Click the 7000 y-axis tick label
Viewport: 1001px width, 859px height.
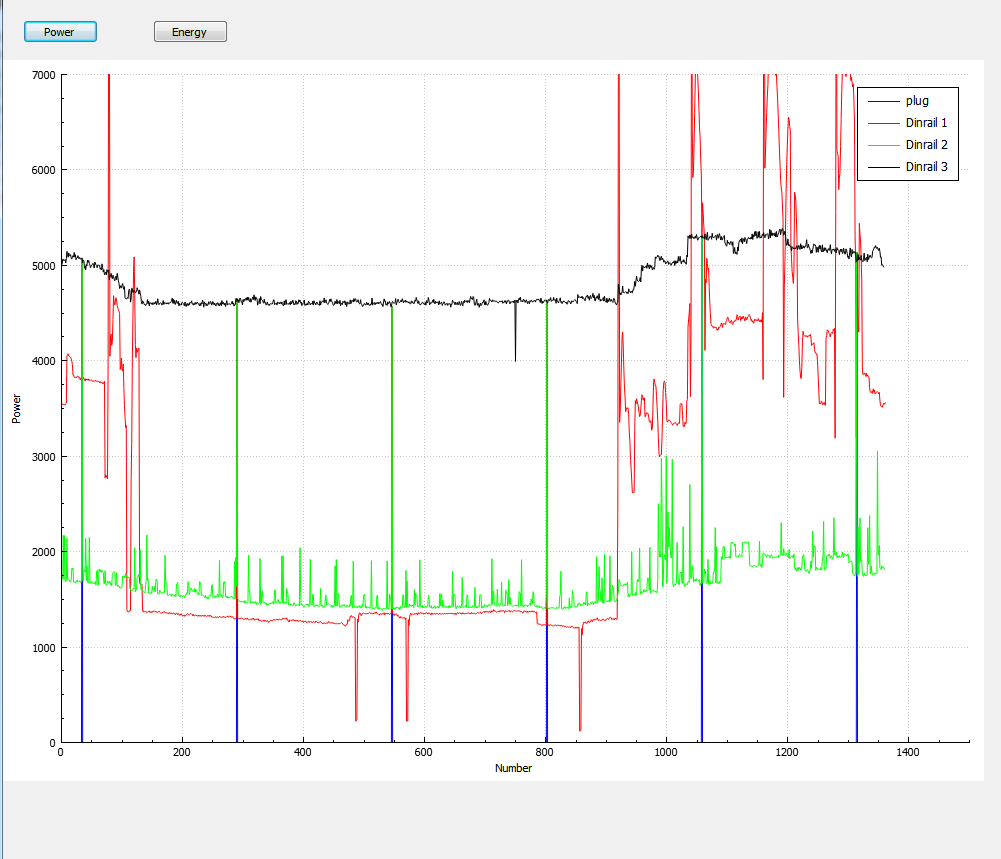point(43,75)
